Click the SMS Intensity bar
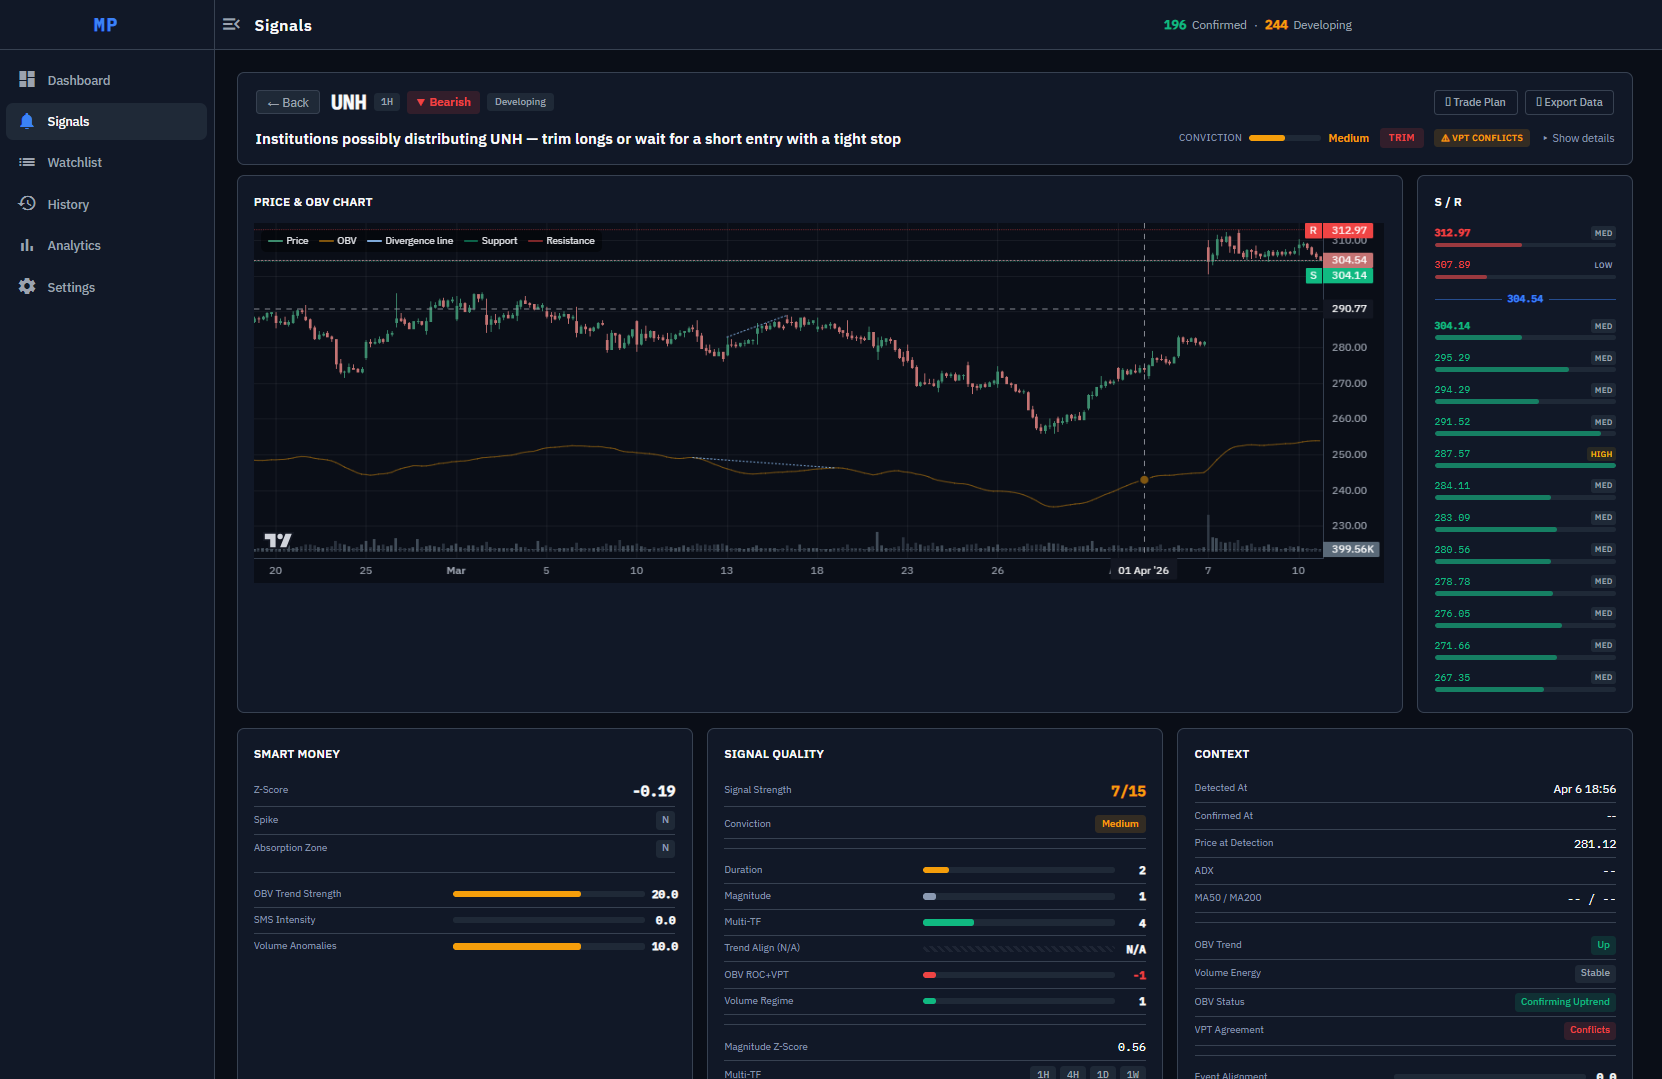Image resolution: width=1662 pixels, height=1079 pixels. pos(549,920)
